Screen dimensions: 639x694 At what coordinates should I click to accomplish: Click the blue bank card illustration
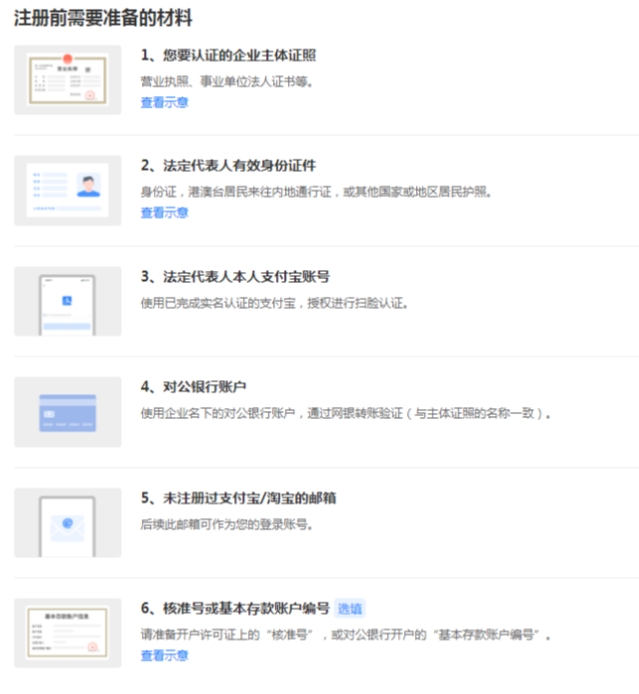(x=68, y=412)
